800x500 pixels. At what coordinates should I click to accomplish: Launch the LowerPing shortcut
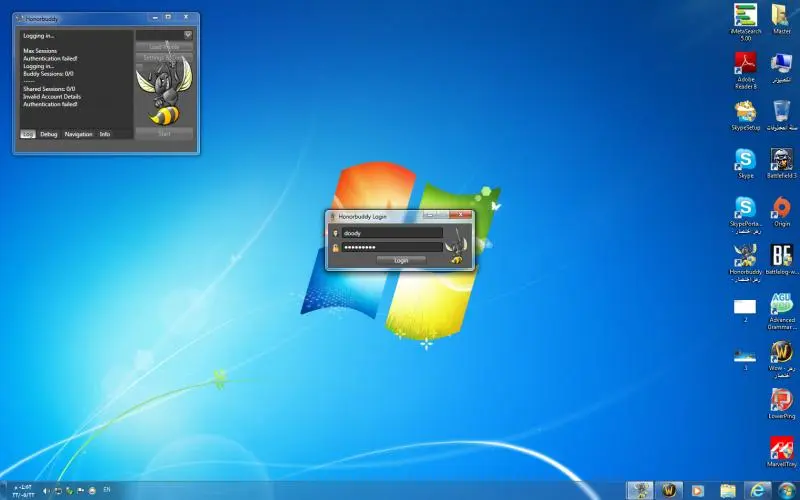[781, 403]
